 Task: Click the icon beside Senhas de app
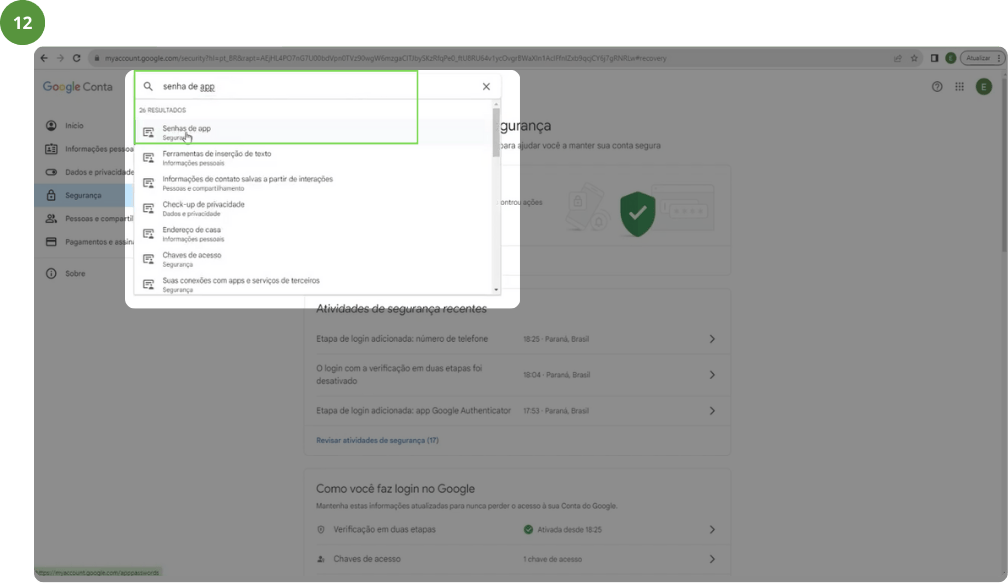click(x=148, y=132)
